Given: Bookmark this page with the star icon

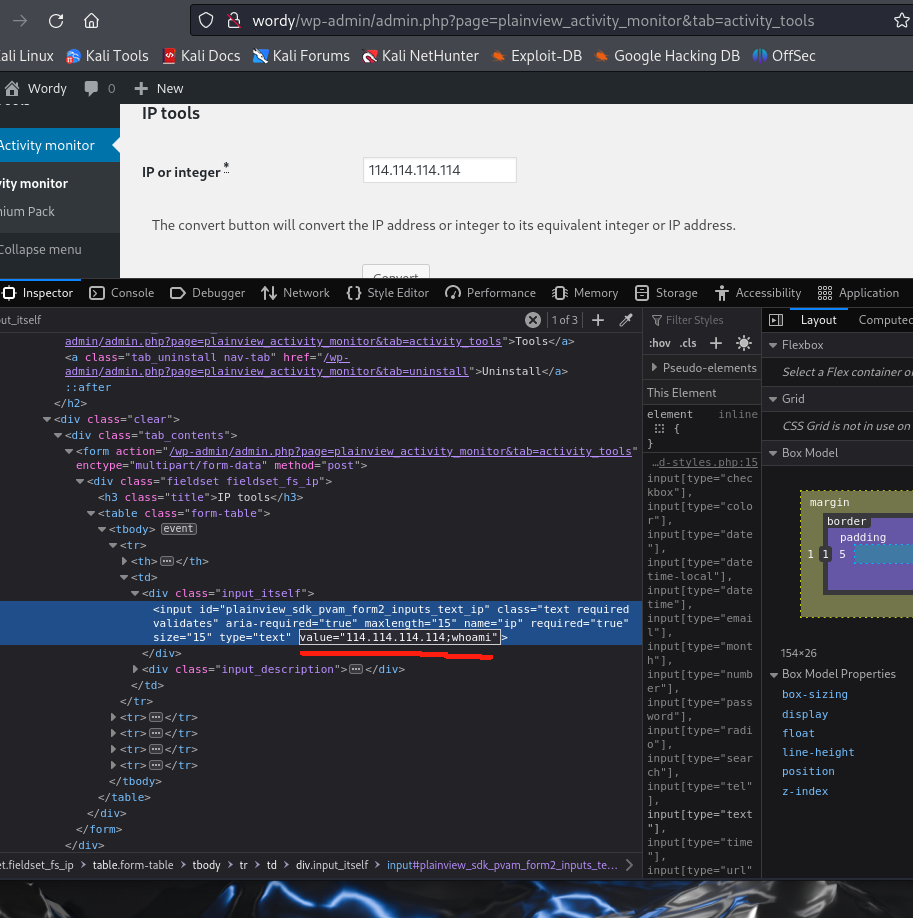Looking at the screenshot, I should tap(901, 21).
